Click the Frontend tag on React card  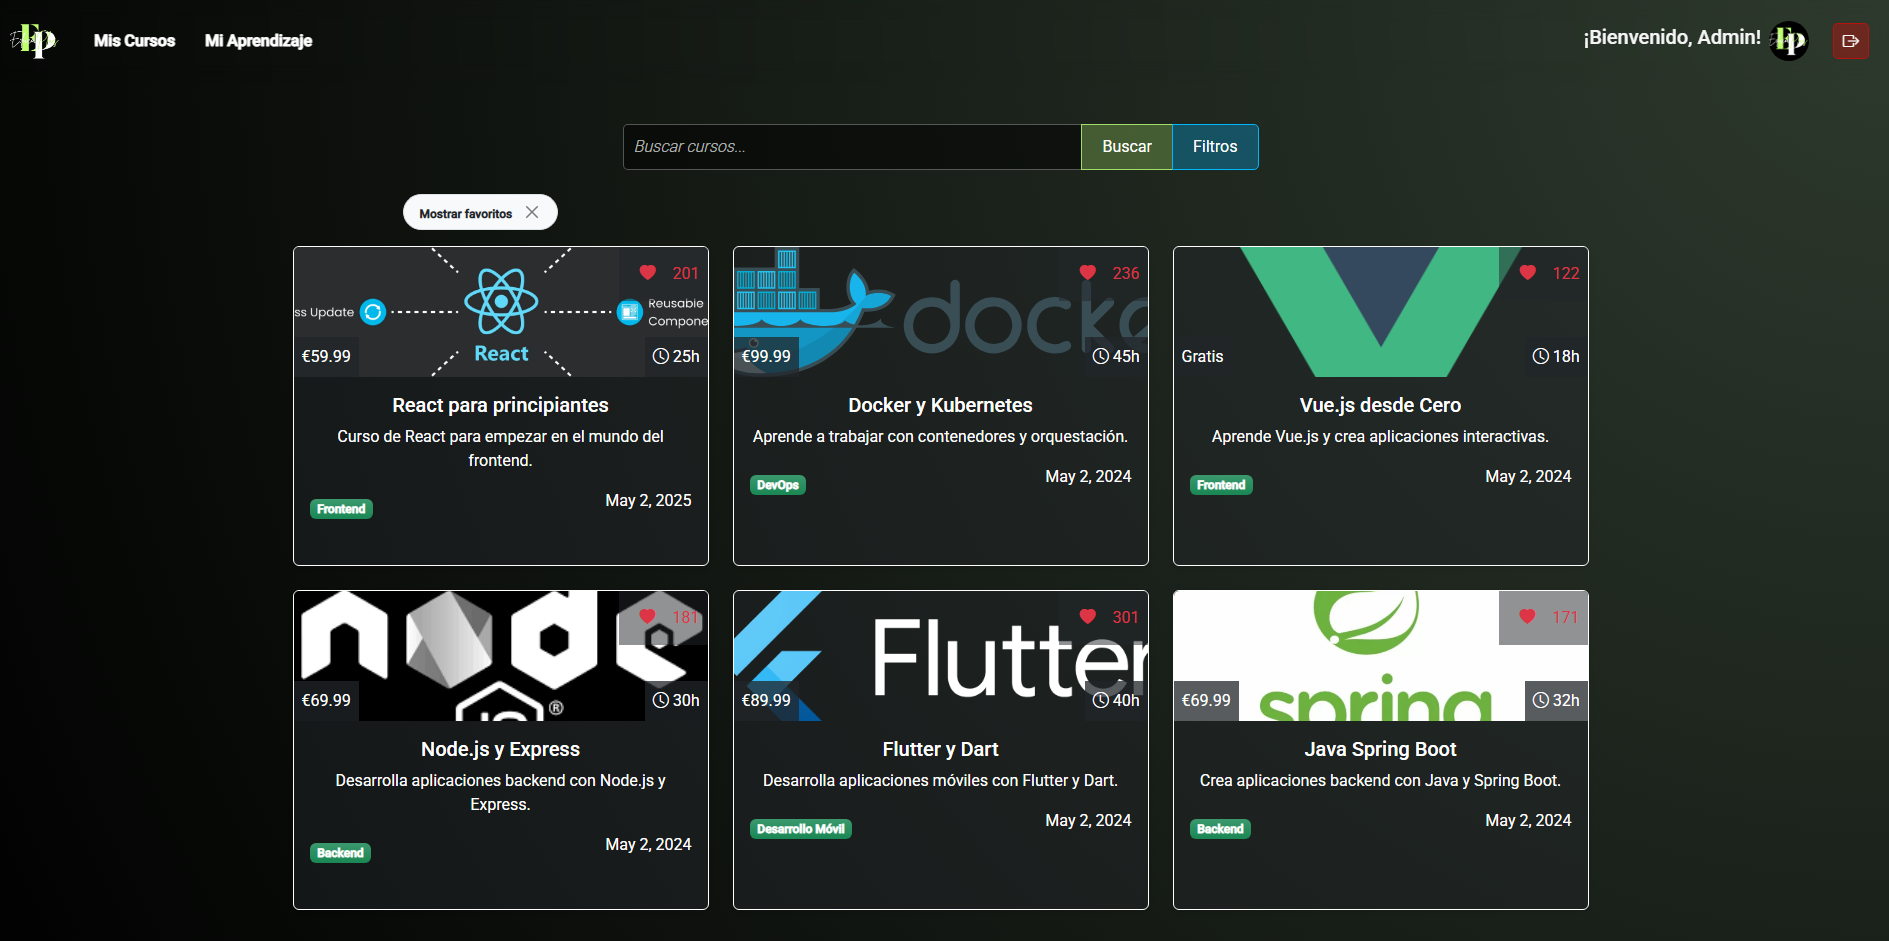(x=341, y=509)
